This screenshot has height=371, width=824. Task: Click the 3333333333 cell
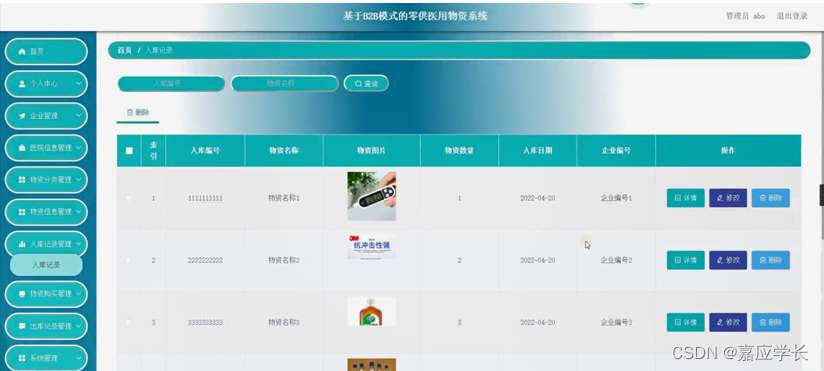(205, 322)
